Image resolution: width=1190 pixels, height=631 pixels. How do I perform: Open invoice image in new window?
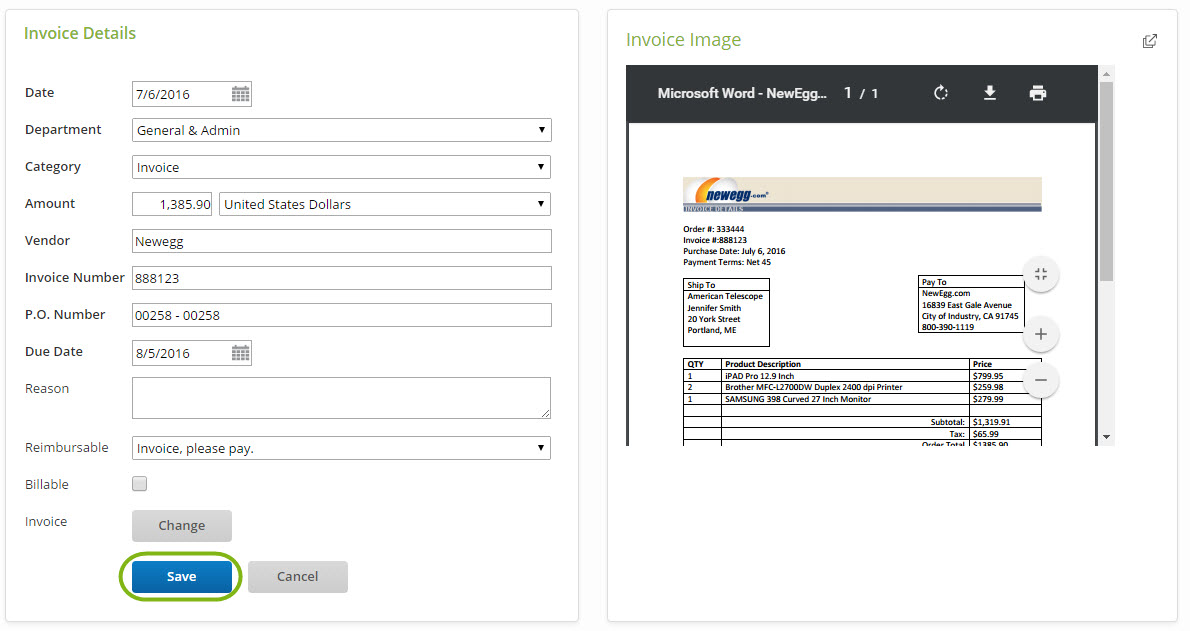[x=1150, y=41]
